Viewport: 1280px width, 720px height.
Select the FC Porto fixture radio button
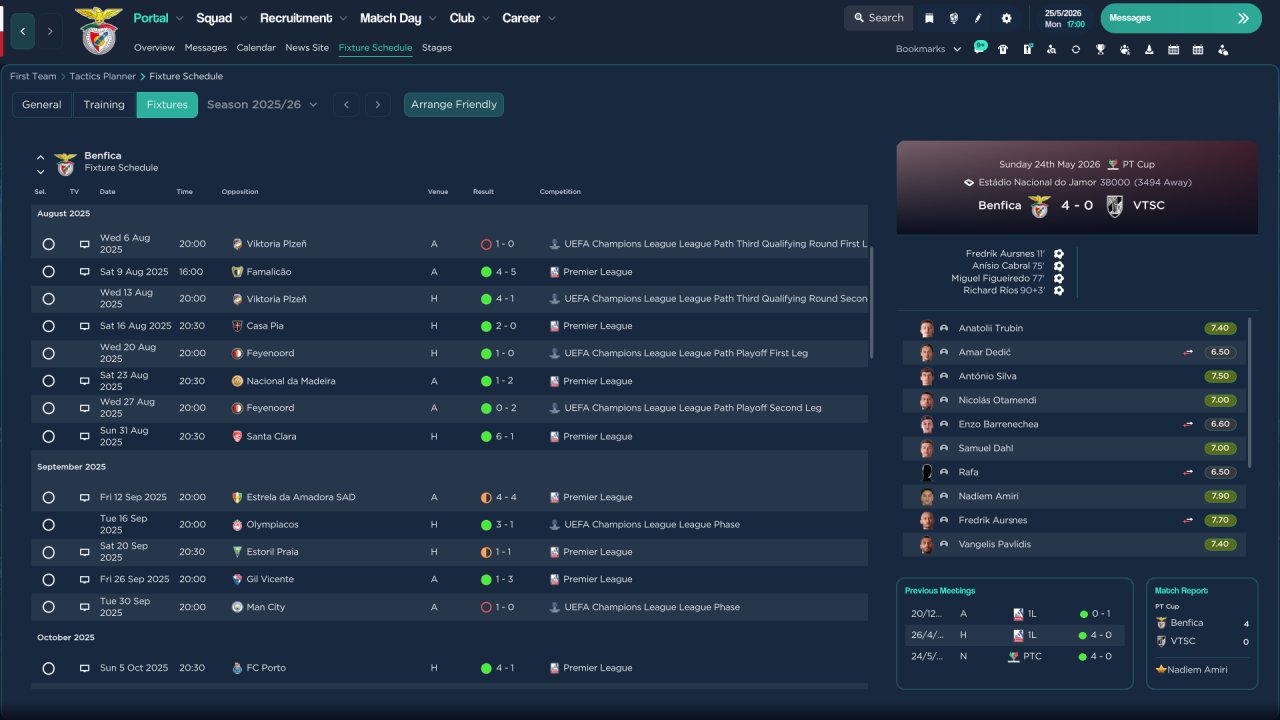pos(48,668)
